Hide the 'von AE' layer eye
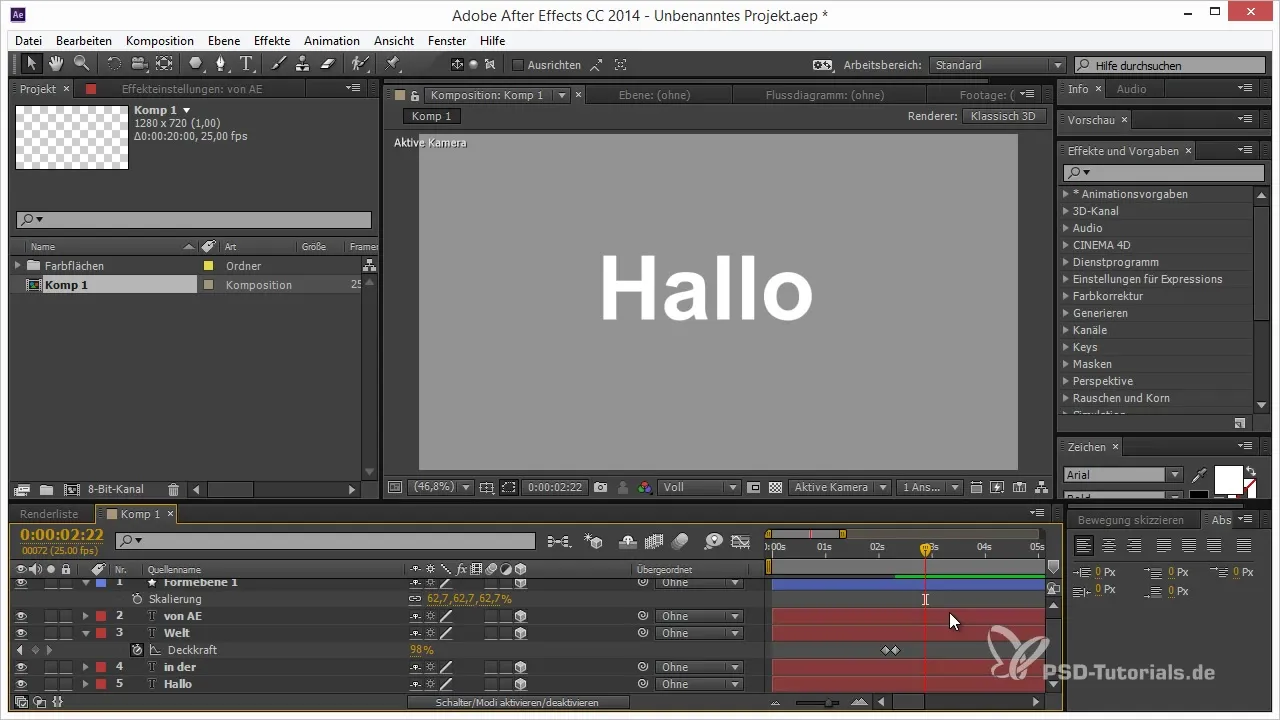 (21, 616)
